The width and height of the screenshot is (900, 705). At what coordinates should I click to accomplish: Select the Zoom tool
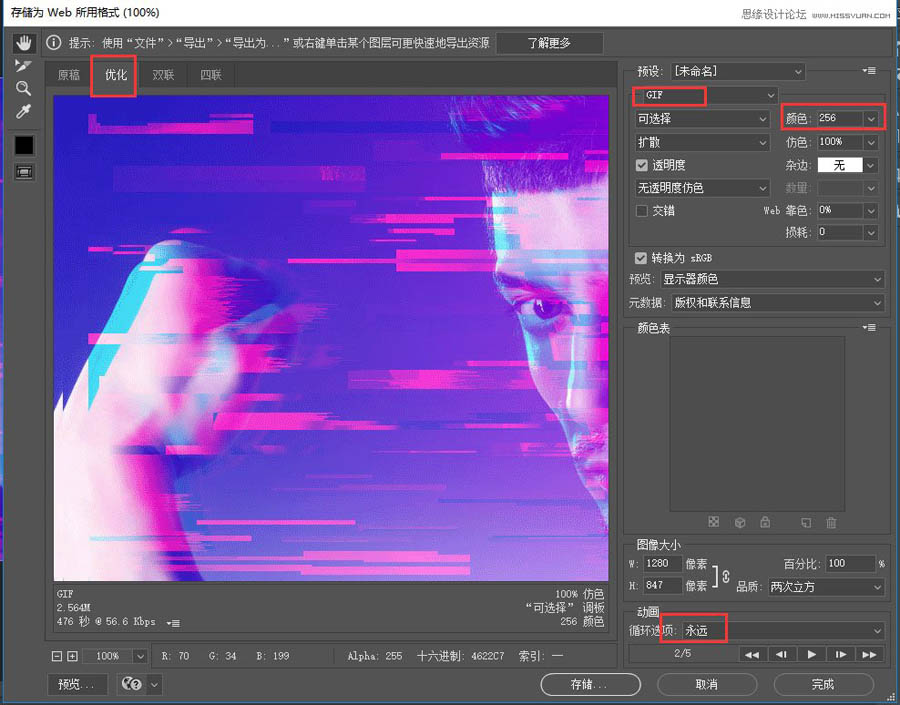pos(24,88)
